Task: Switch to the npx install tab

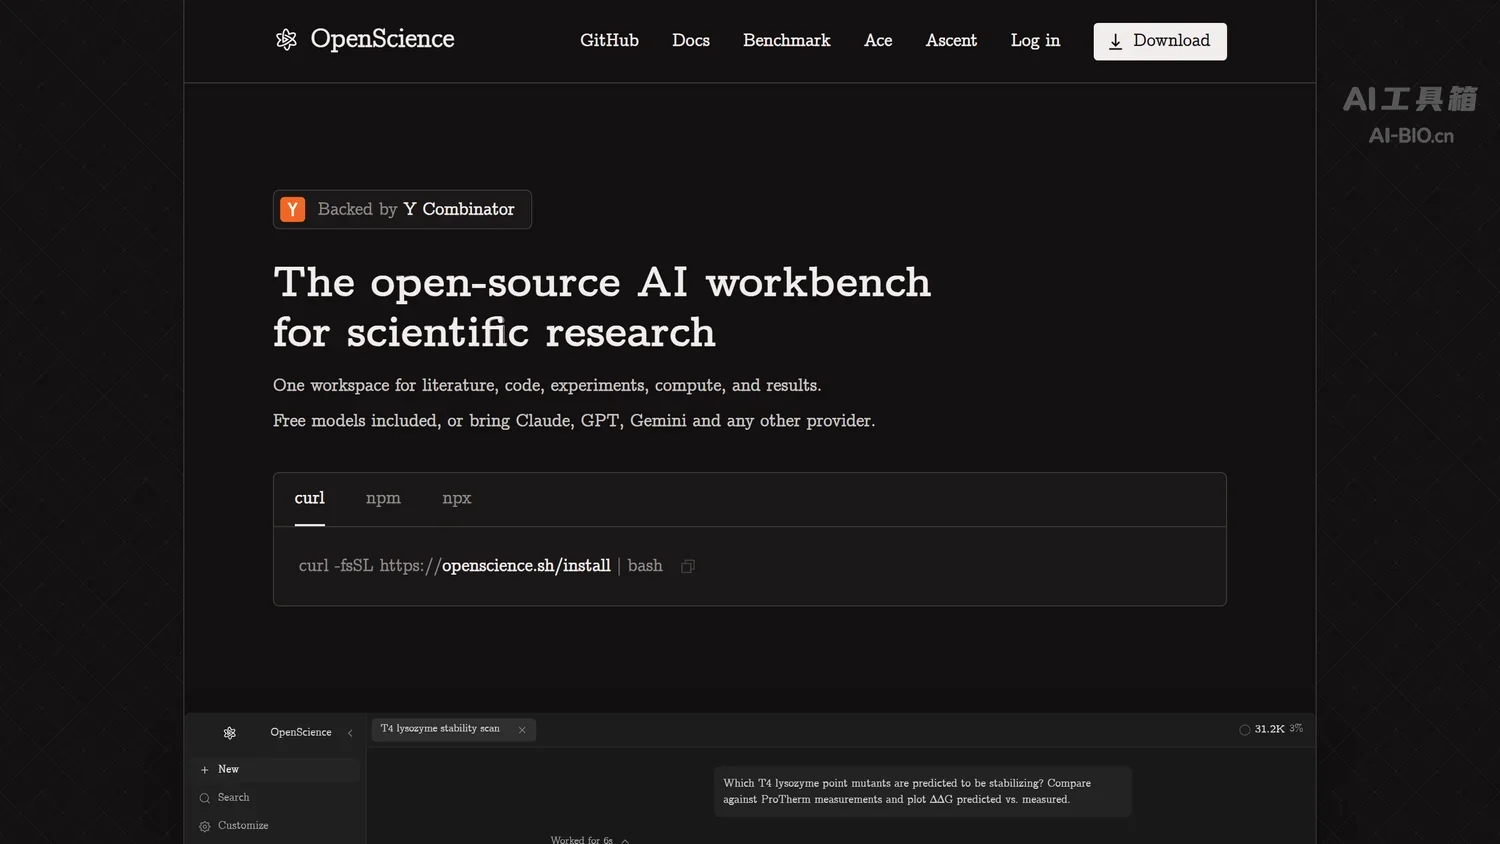Action: 457,498
